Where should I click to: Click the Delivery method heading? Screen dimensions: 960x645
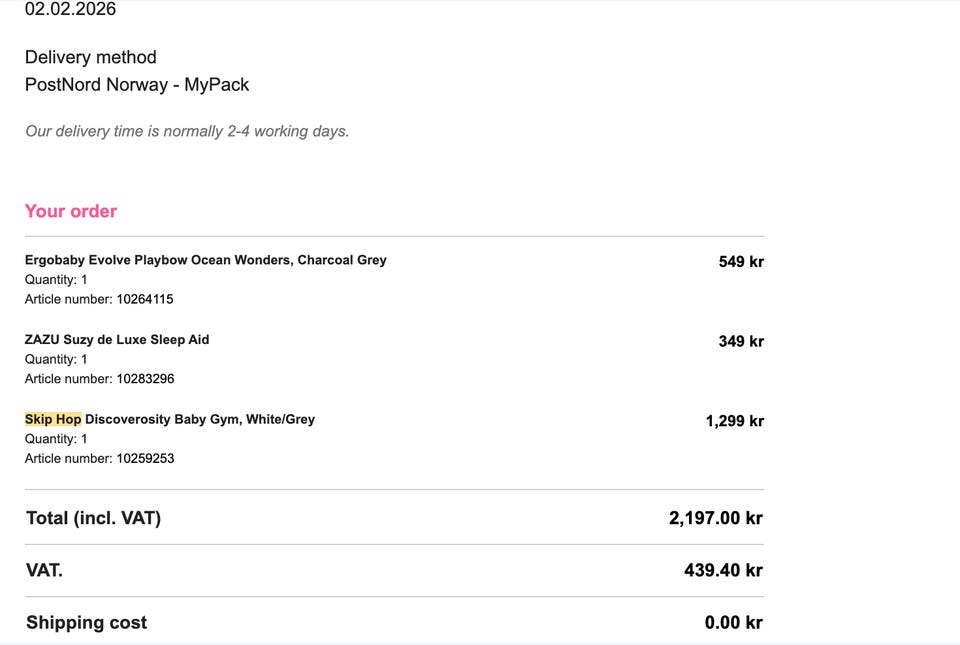click(x=91, y=57)
